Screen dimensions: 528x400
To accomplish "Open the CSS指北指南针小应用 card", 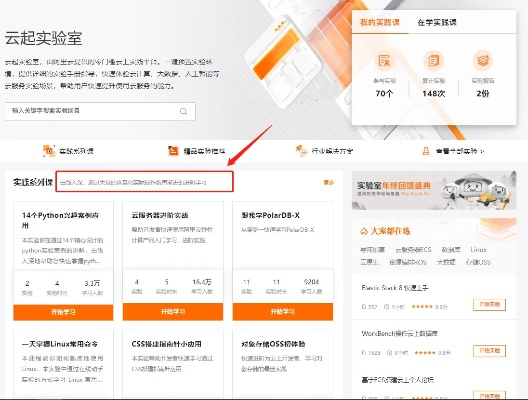I will point(166,344).
